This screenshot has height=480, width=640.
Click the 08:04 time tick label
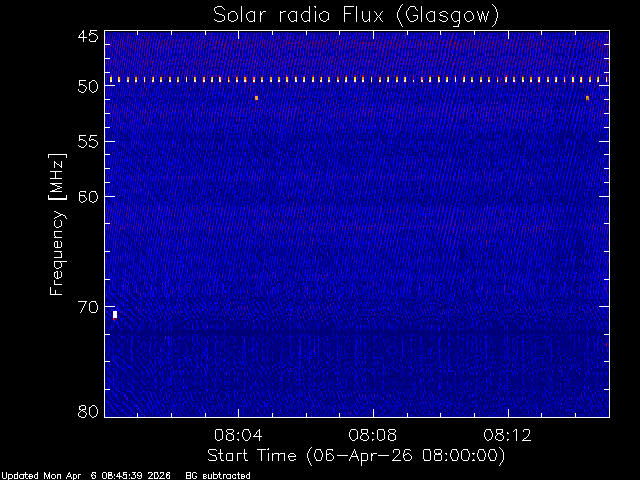click(238, 435)
